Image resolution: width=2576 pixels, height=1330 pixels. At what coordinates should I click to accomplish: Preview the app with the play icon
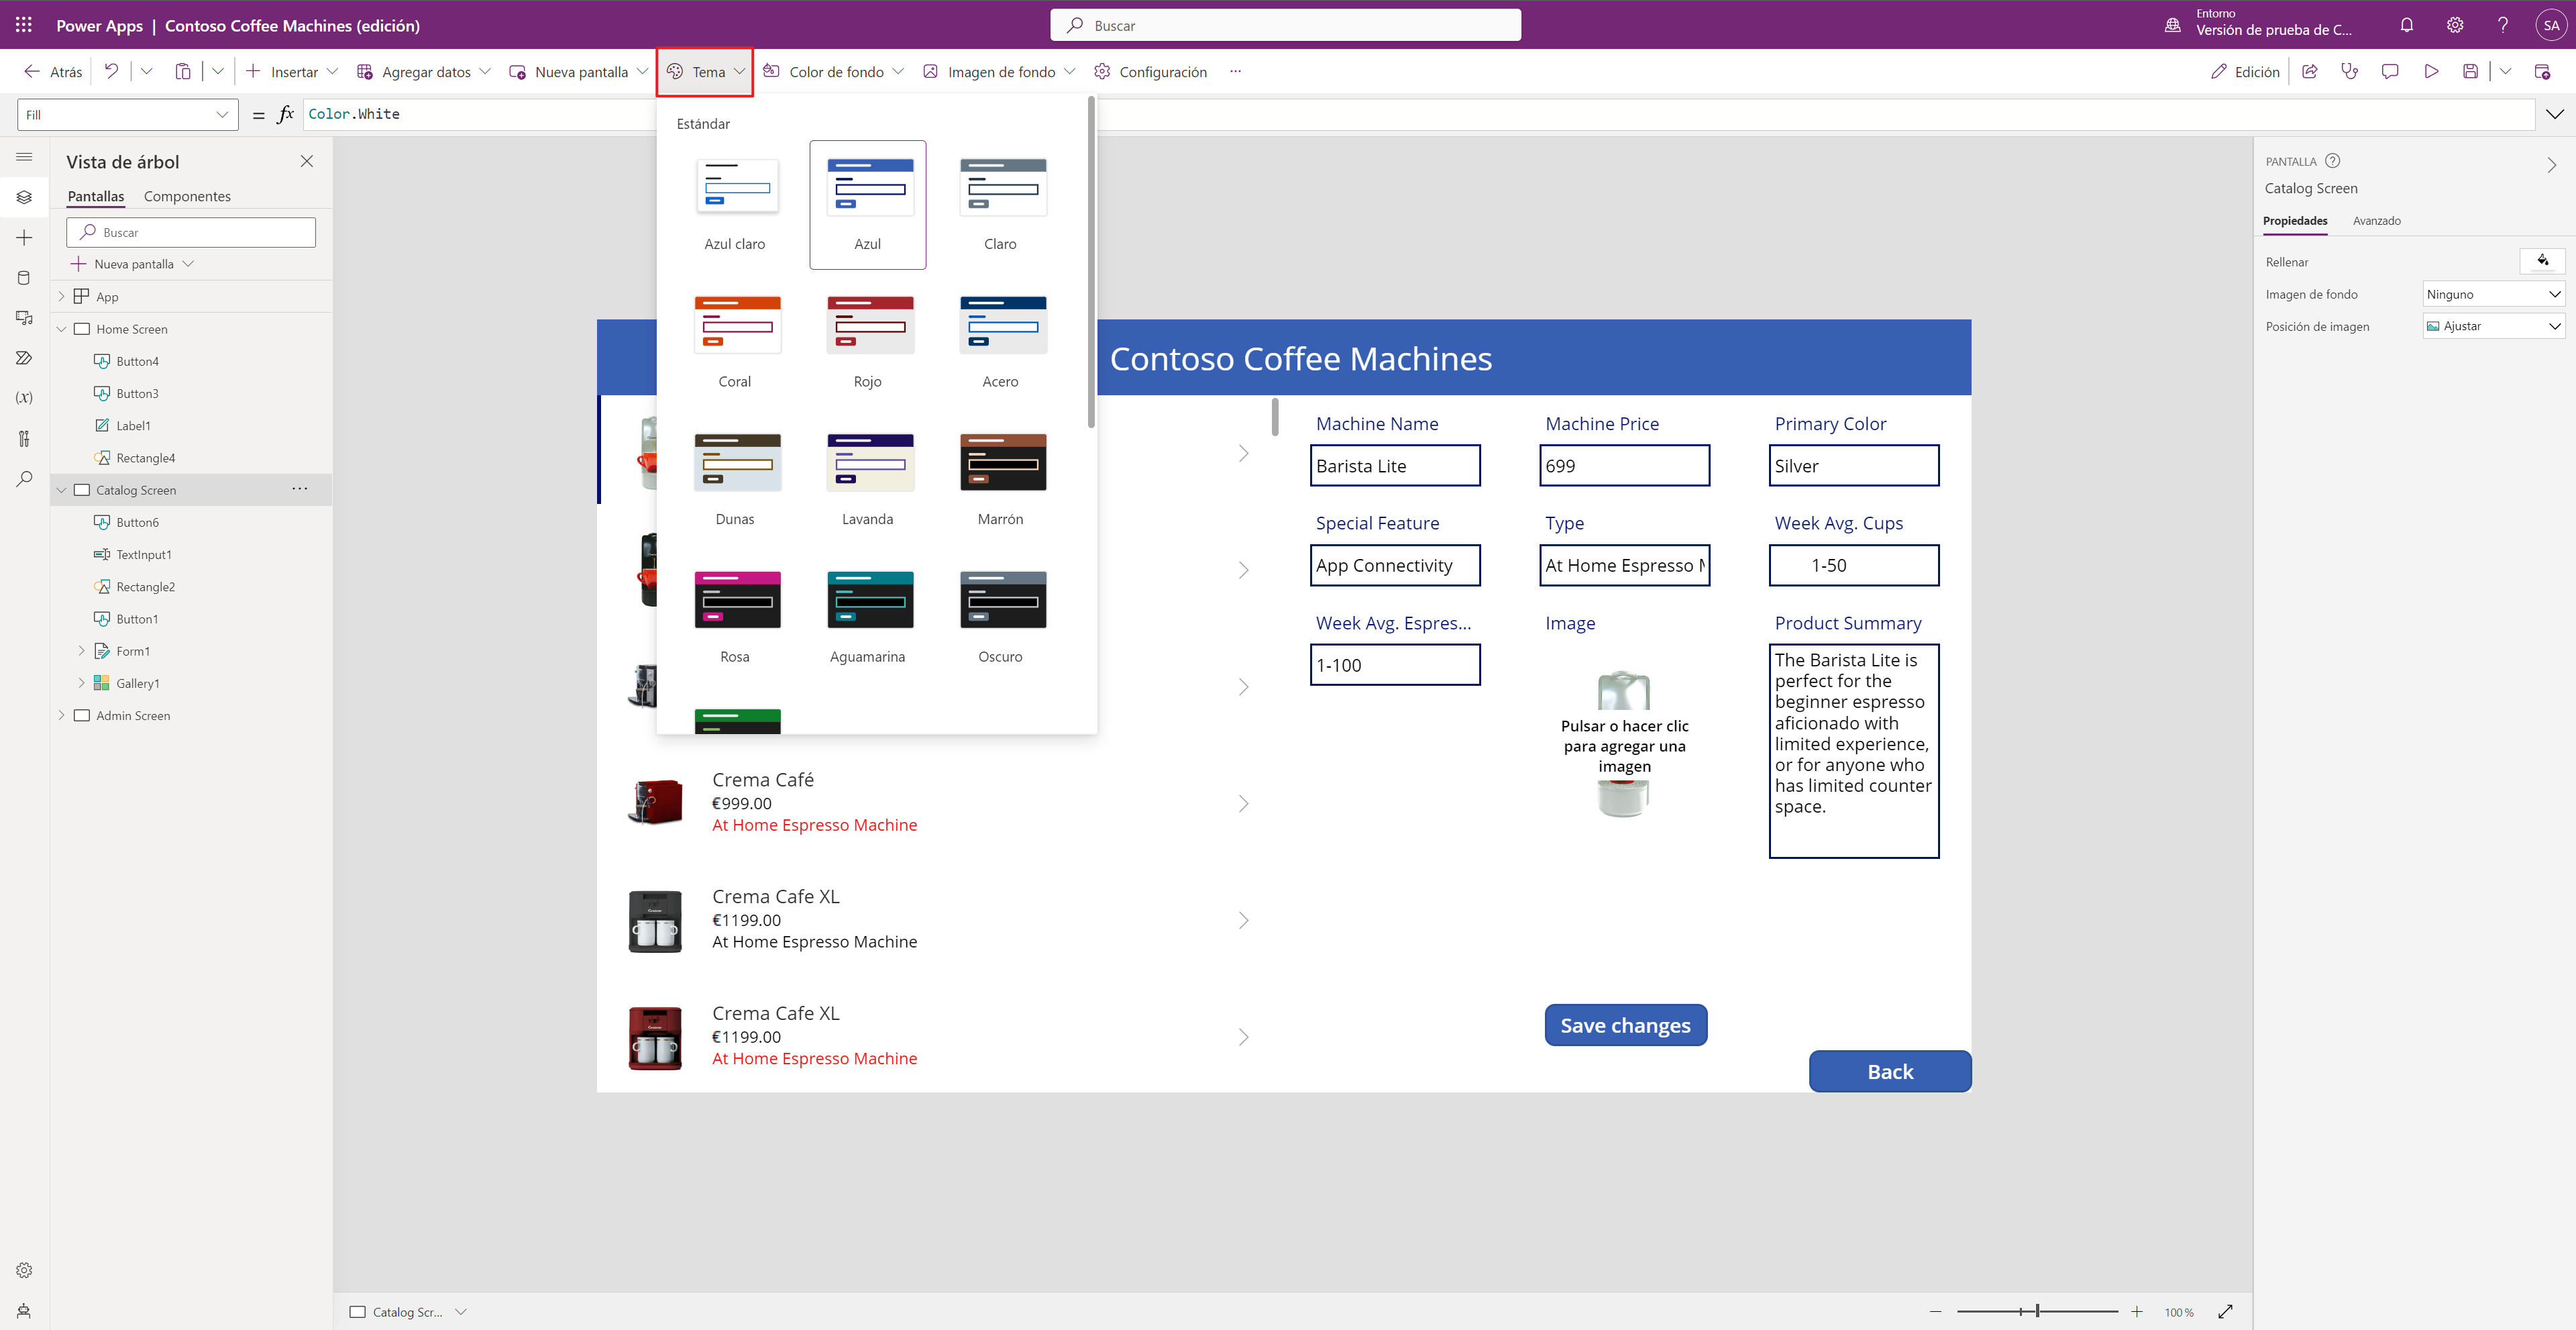(2431, 71)
